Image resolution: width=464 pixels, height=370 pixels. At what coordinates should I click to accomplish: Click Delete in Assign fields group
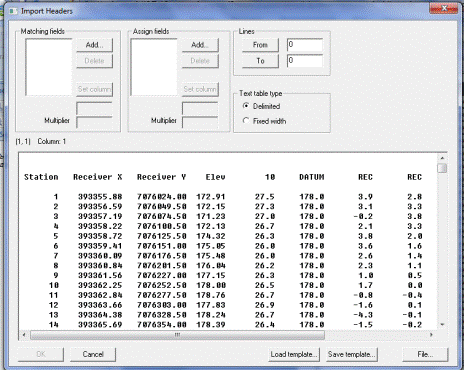200,61
